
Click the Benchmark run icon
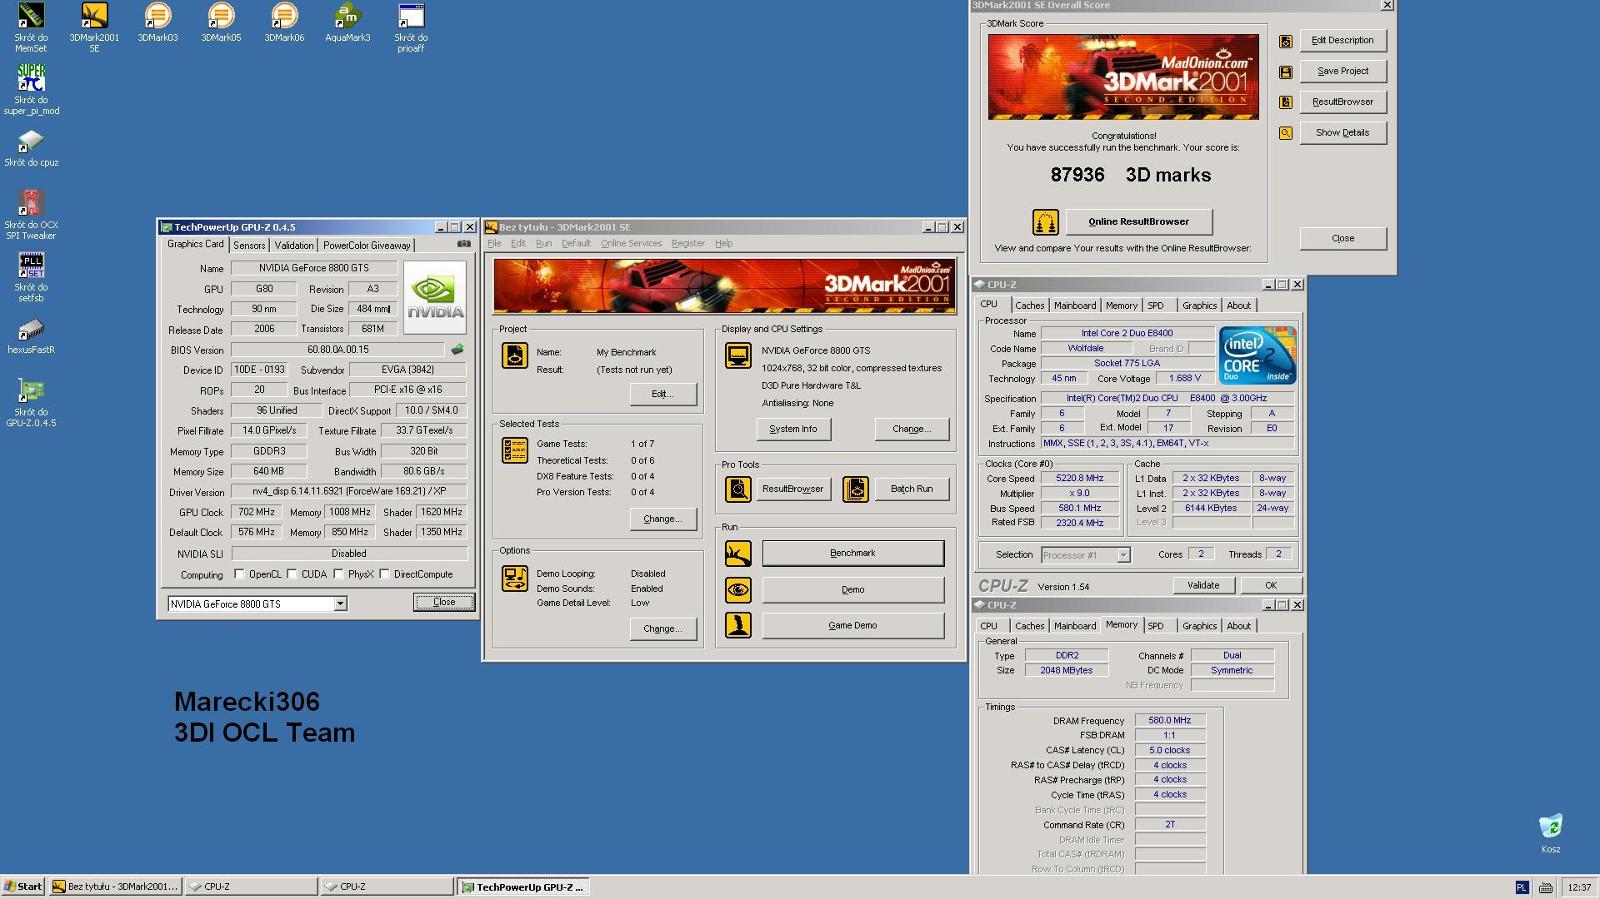(x=738, y=553)
